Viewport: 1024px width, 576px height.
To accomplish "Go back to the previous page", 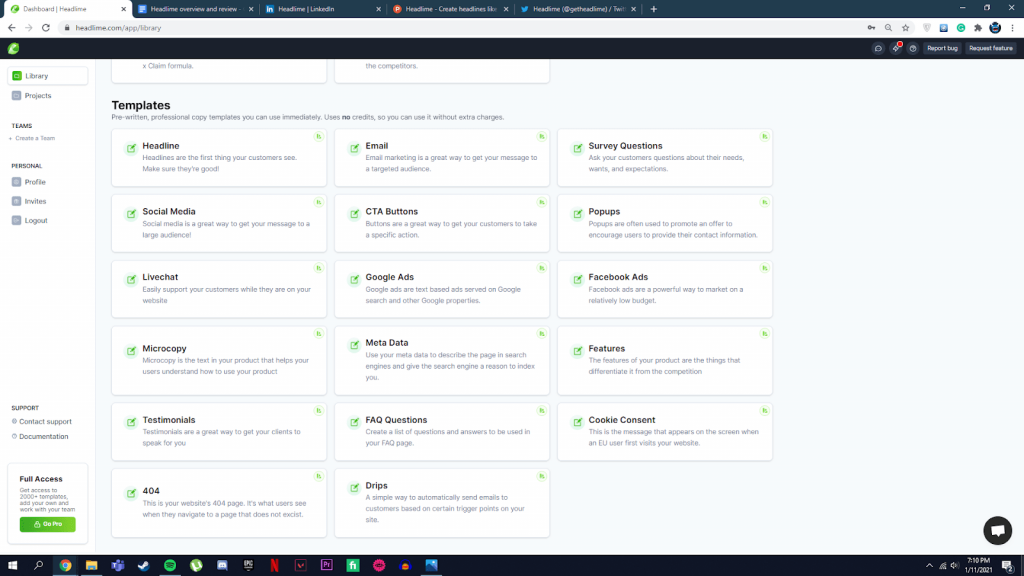I will pos(12,28).
